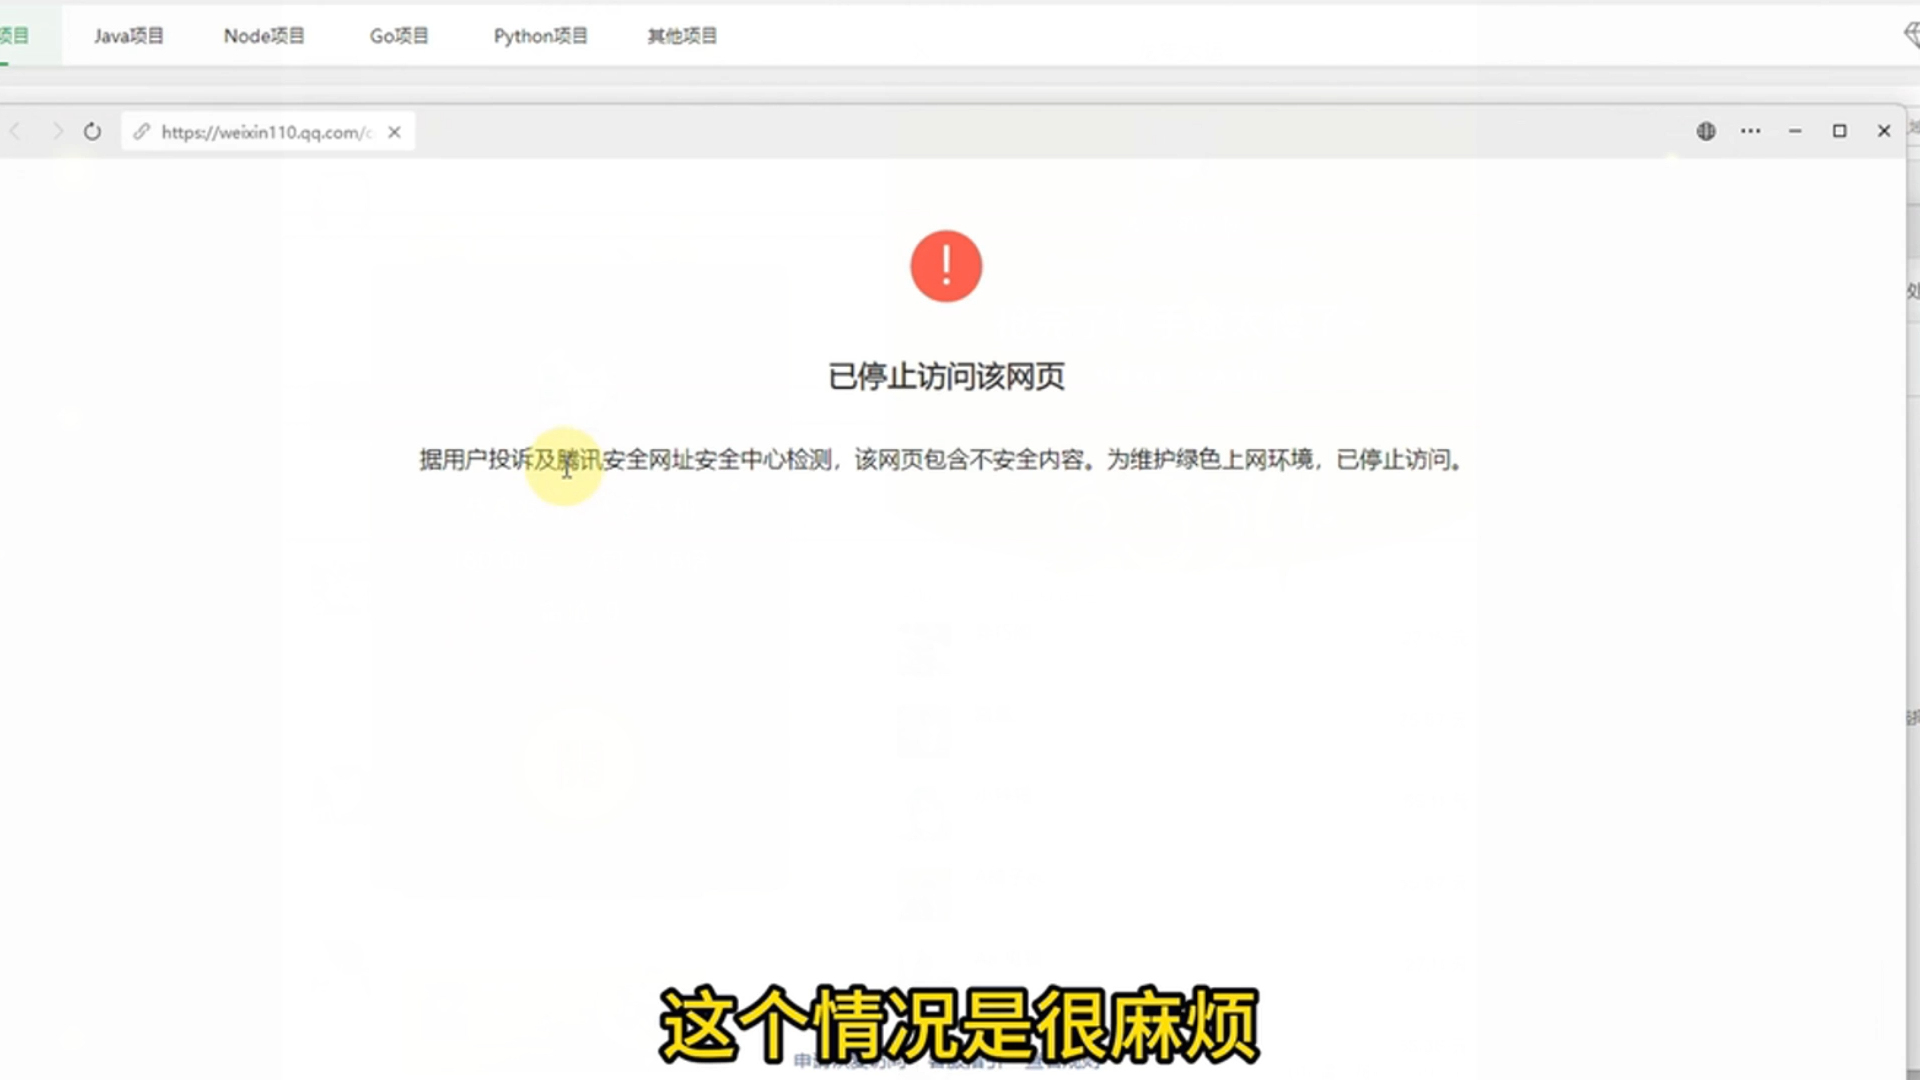
Task: Minimize the embedded browser window
Action: (1795, 131)
